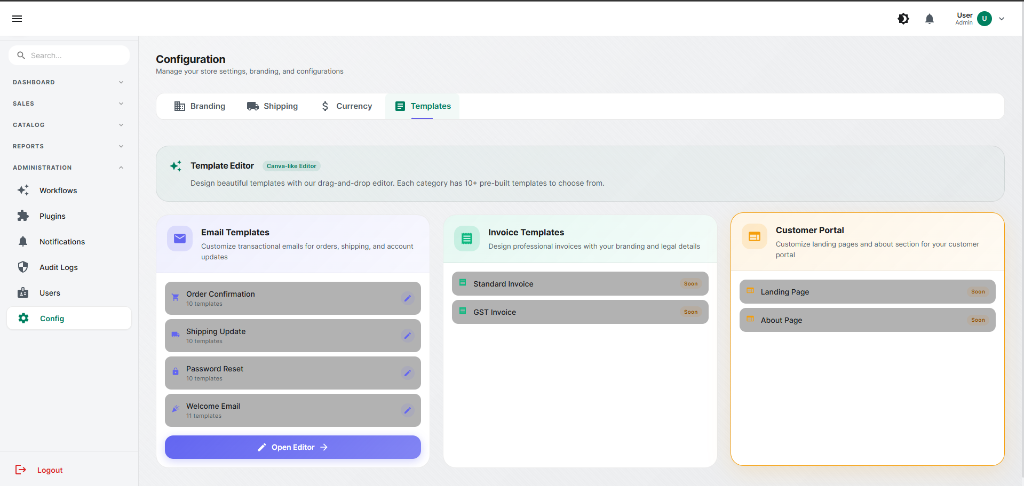The image size is (1024, 486).
Task: Expand the user account dropdown arrow
Action: [x=1001, y=19]
